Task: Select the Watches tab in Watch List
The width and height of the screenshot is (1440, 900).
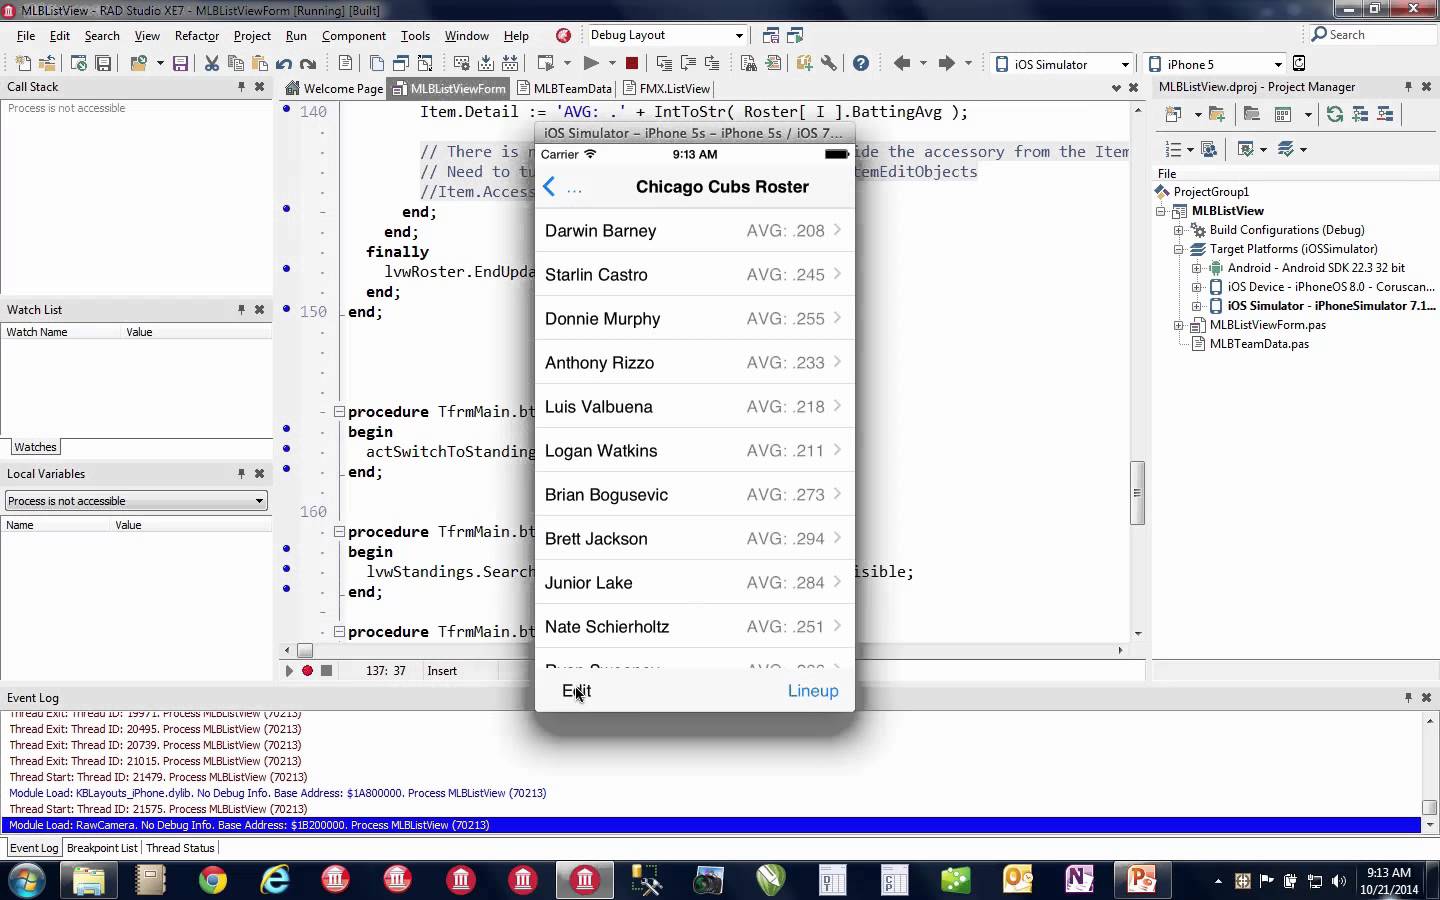Action: point(35,447)
